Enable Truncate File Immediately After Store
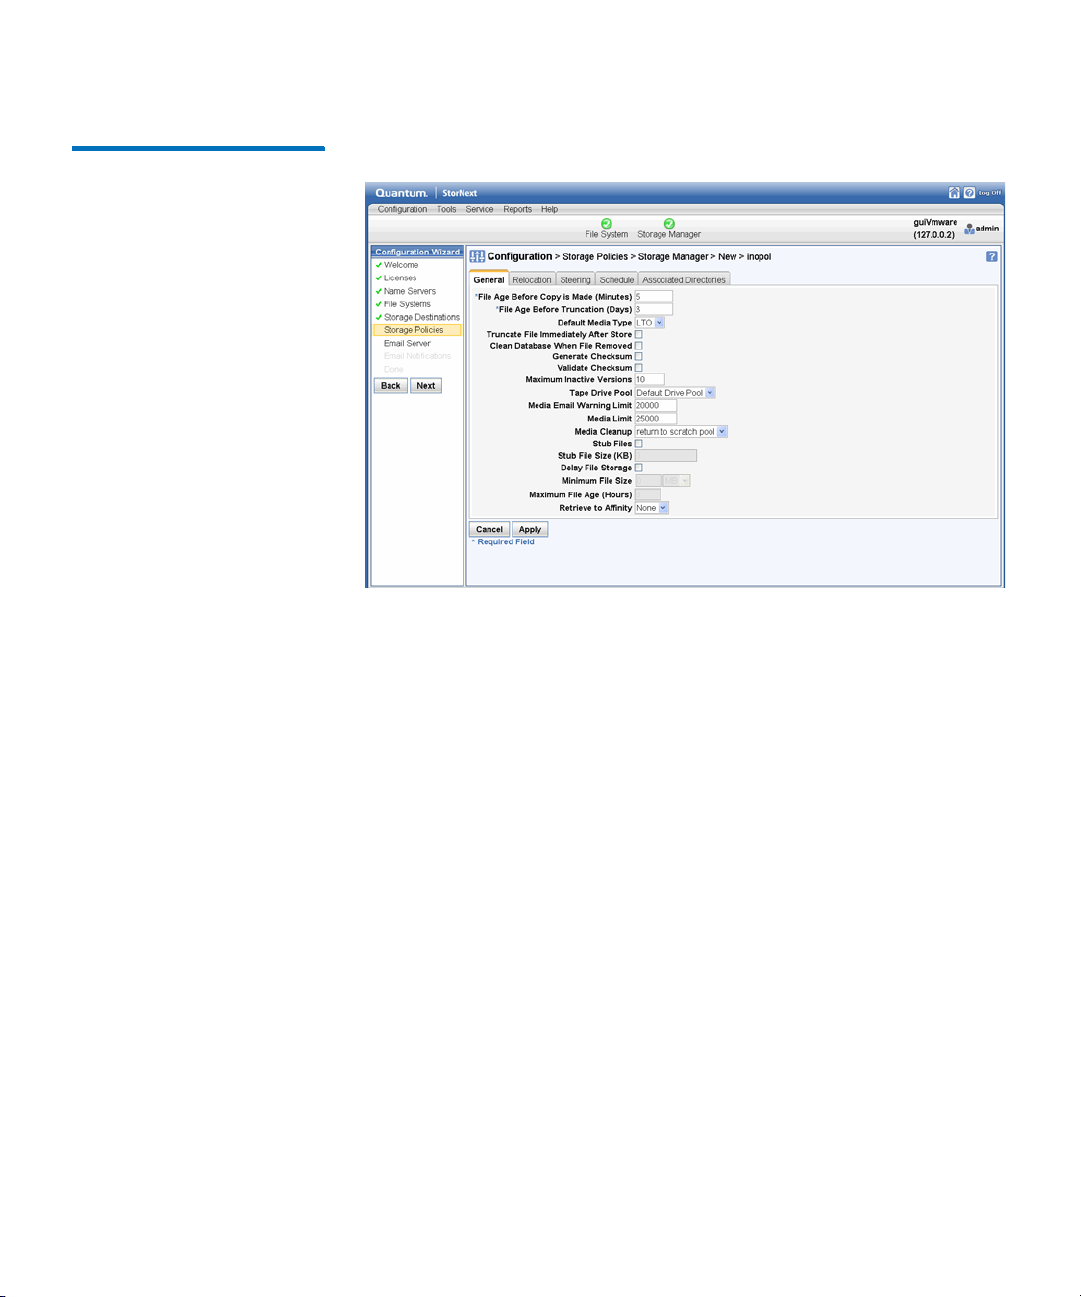The width and height of the screenshot is (1081, 1297). (x=639, y=334)
